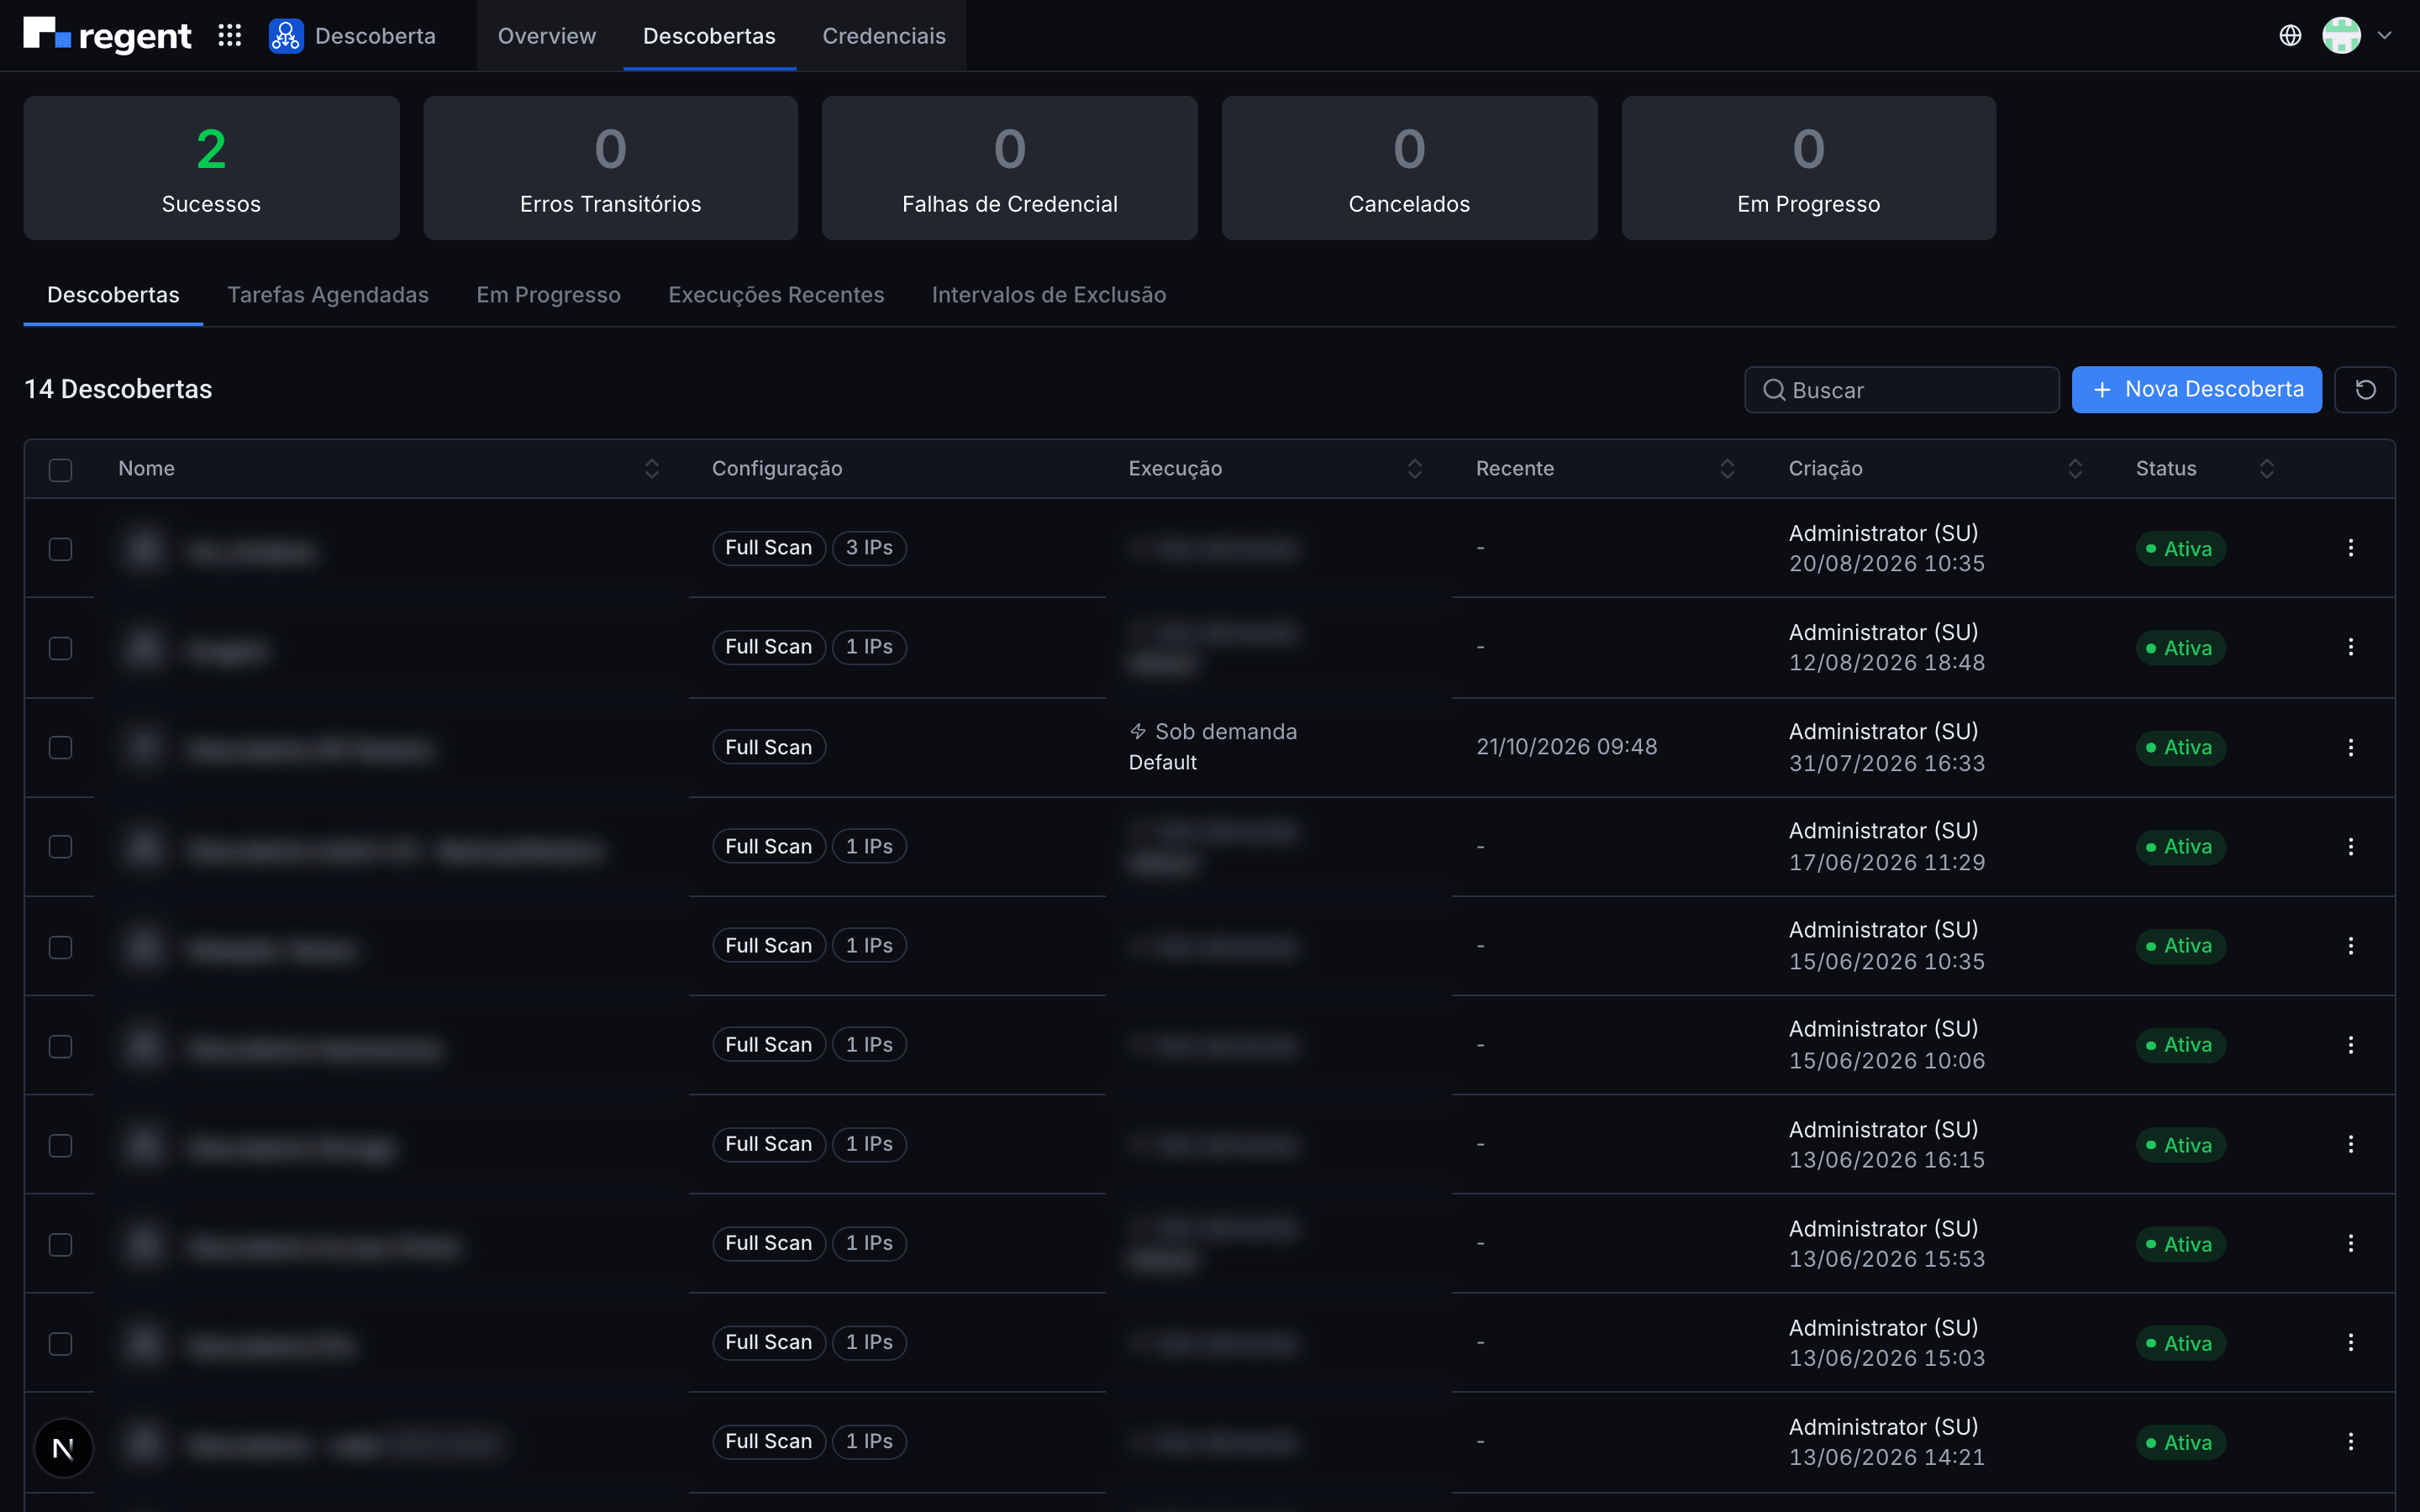This screenshot has width=2420, height=1512.
Task: Expand the user account chevron dropdown
Action: click(x=2384, y=36)
